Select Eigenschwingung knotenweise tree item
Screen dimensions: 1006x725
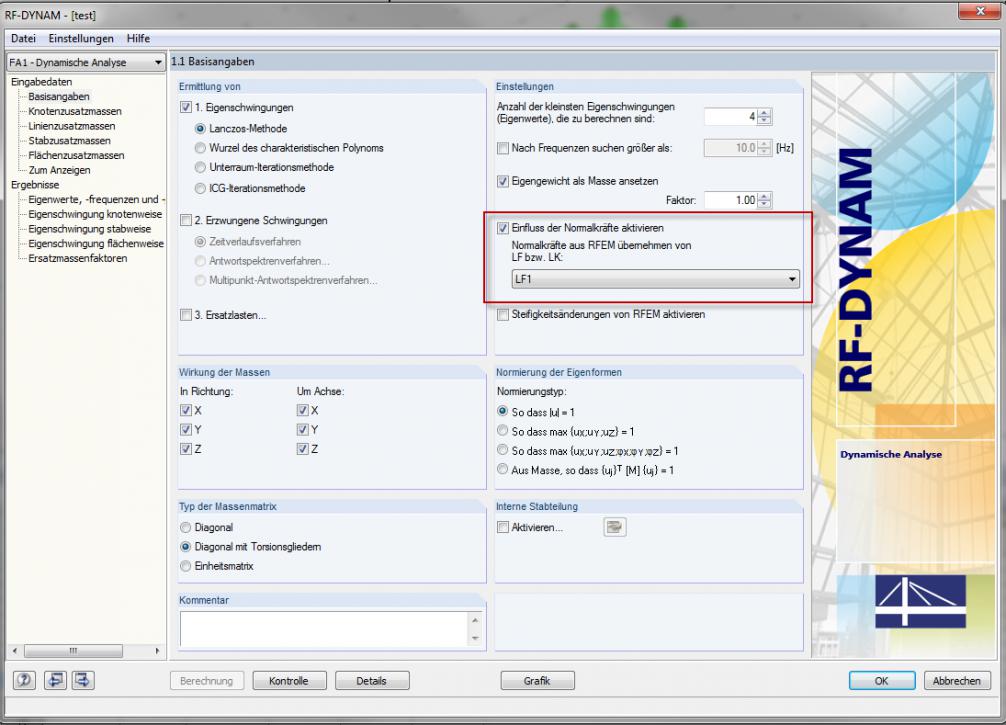coord(95,214)
